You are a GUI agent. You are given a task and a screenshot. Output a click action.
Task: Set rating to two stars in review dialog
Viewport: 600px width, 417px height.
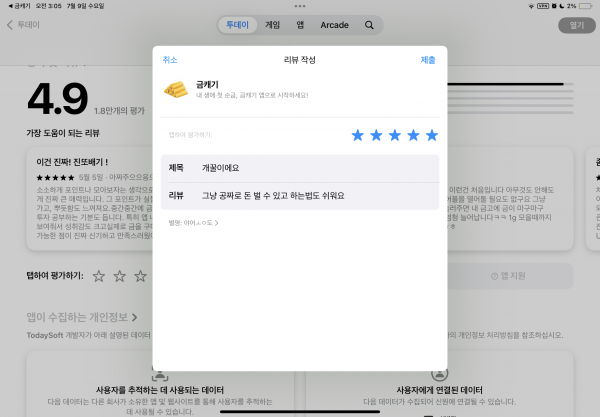coord(376,135)
